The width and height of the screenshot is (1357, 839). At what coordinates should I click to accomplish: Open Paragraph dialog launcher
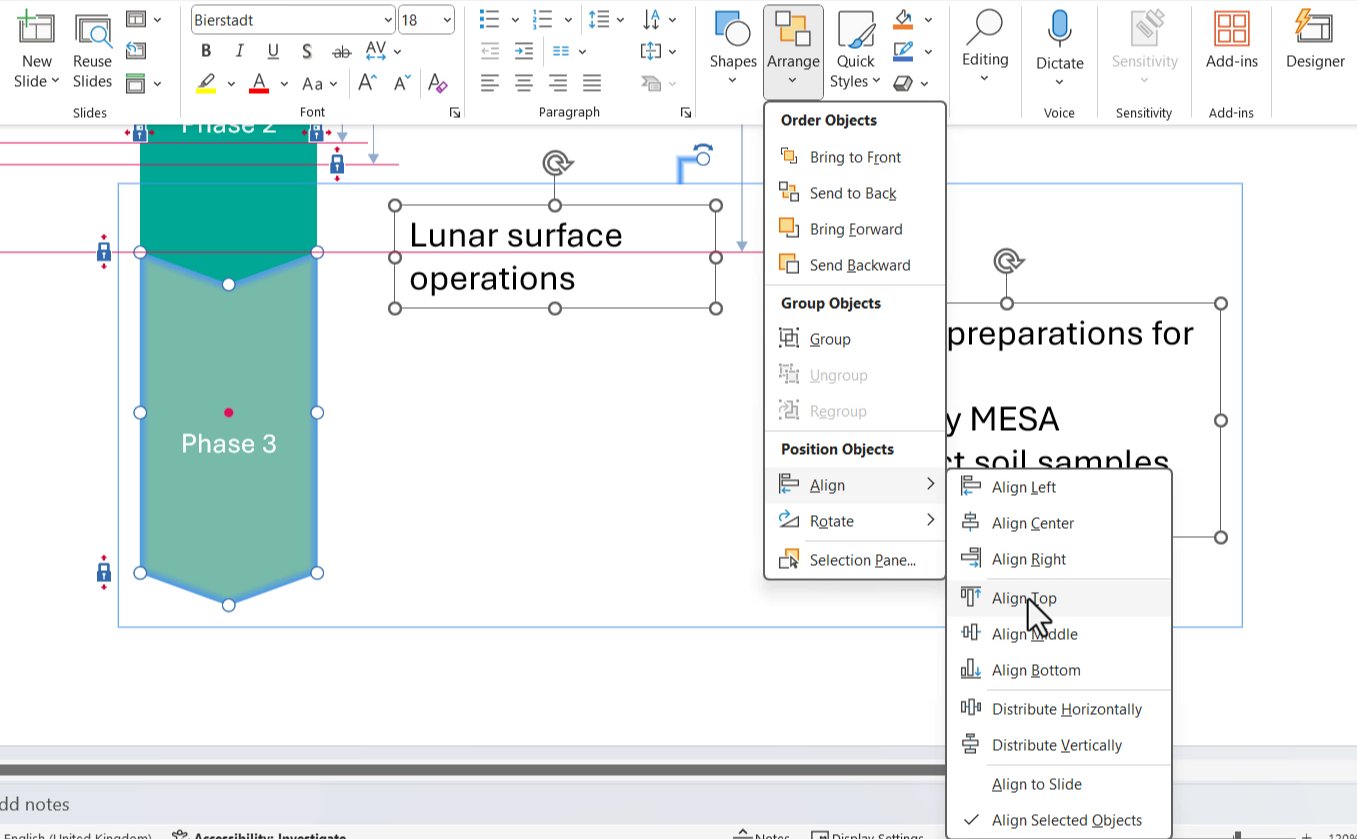tap(686, 113)
